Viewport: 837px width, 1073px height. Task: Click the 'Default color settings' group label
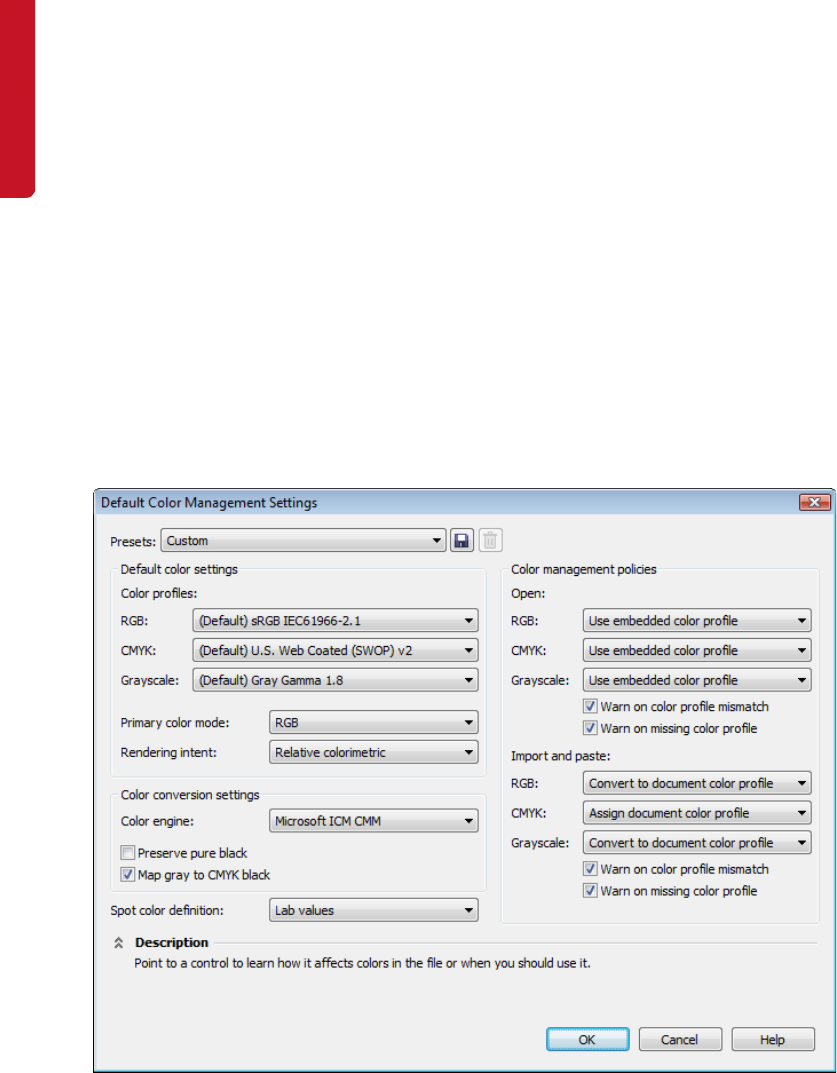pyautogui.click(x=179, y=568)
